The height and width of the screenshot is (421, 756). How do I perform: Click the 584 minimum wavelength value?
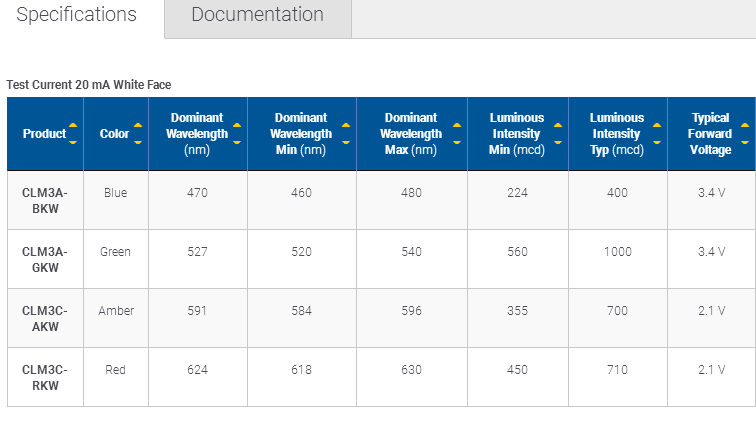pos(301,311)
